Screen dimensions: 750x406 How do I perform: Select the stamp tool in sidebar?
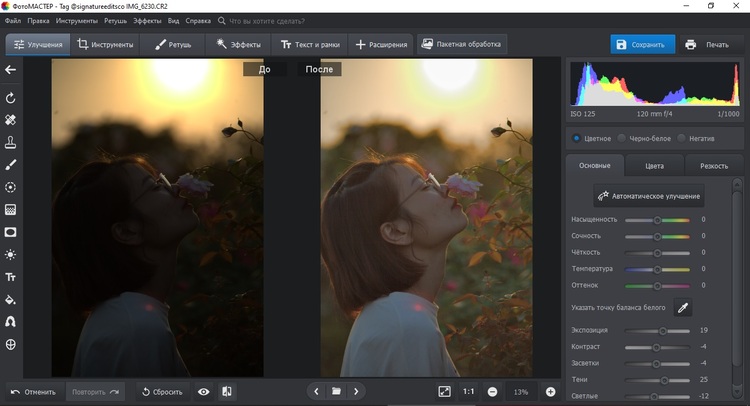pos(11,142)
